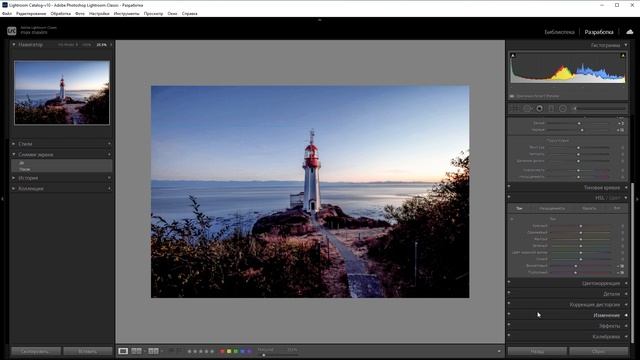The width and height of the screenshot is (640, 360).
Task: Create snapshot with Снимки экрана plus icon
Action: (109, 155)
